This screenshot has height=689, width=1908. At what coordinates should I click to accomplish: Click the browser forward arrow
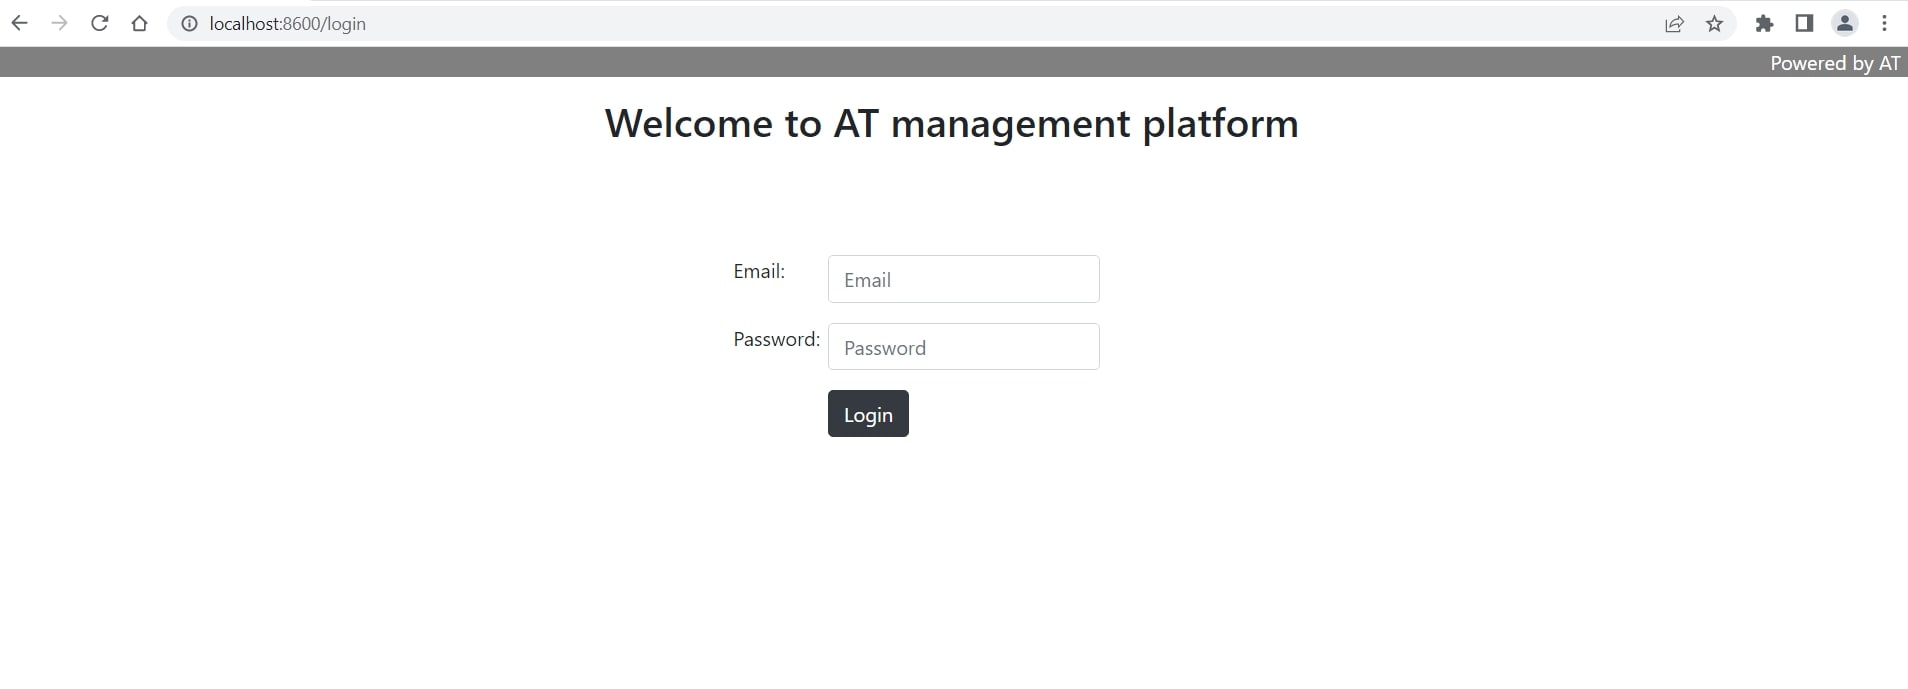point(59,23)
